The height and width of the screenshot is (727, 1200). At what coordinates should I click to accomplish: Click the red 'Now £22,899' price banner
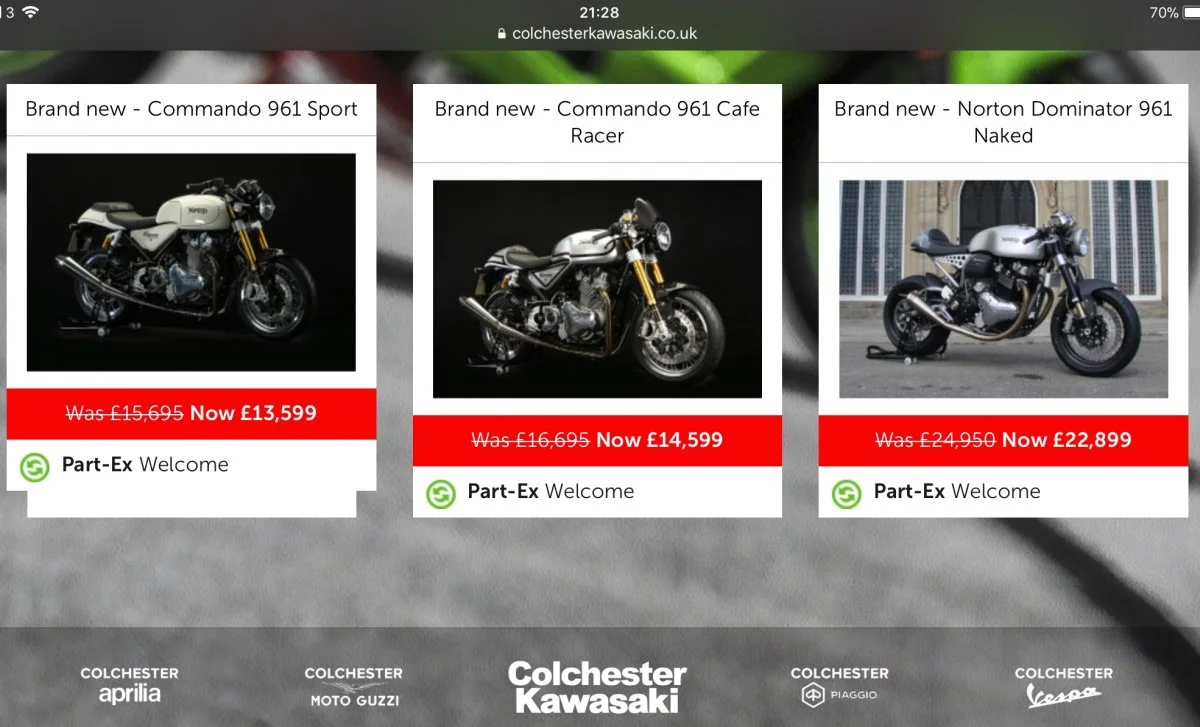click(x=1003, y=440)
